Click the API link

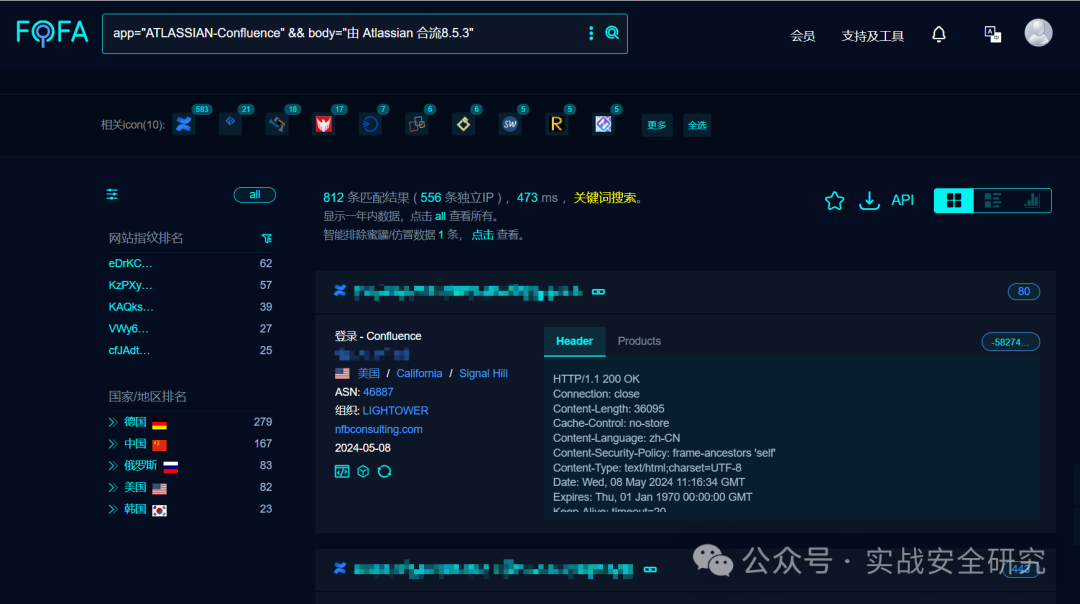(x=902, y=200)
